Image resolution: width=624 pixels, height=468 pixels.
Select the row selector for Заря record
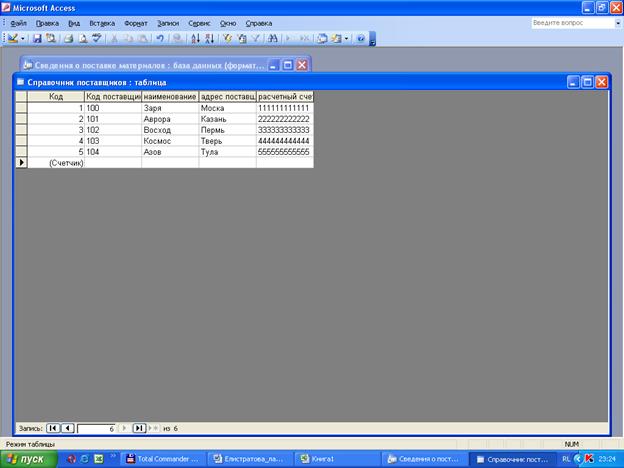tap(21, 108)
